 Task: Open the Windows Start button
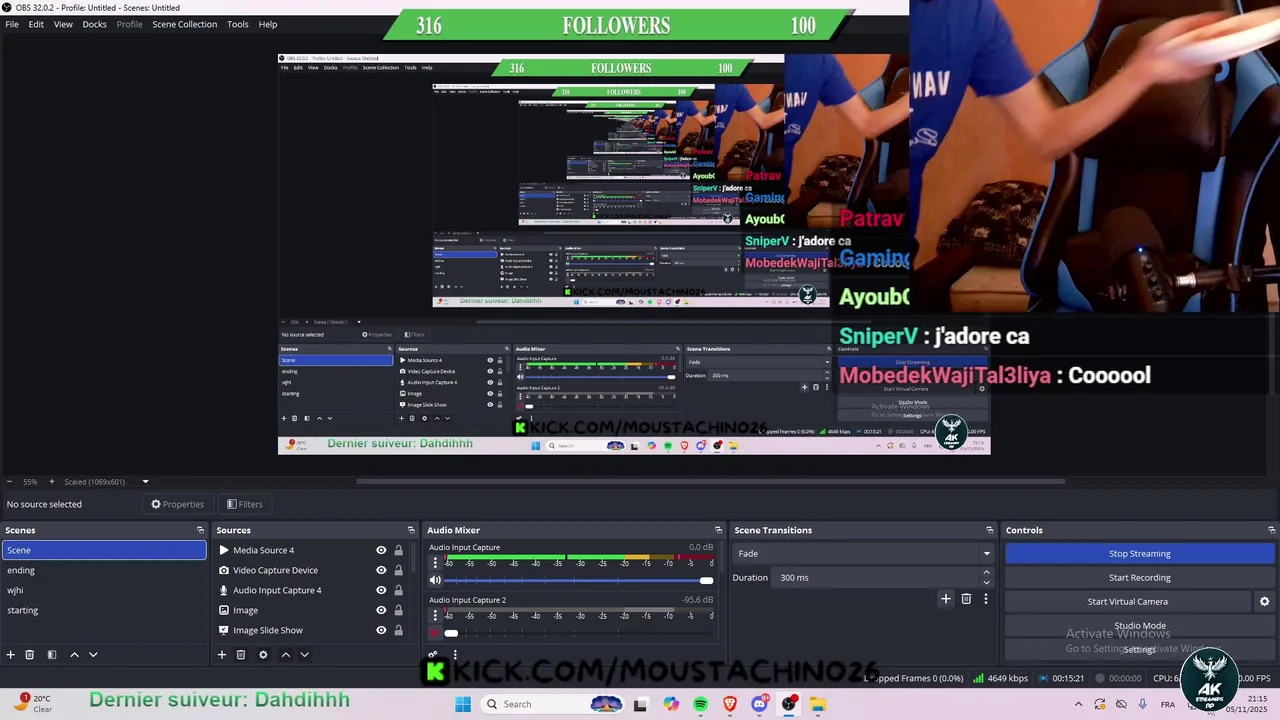(x=462, y=704)
